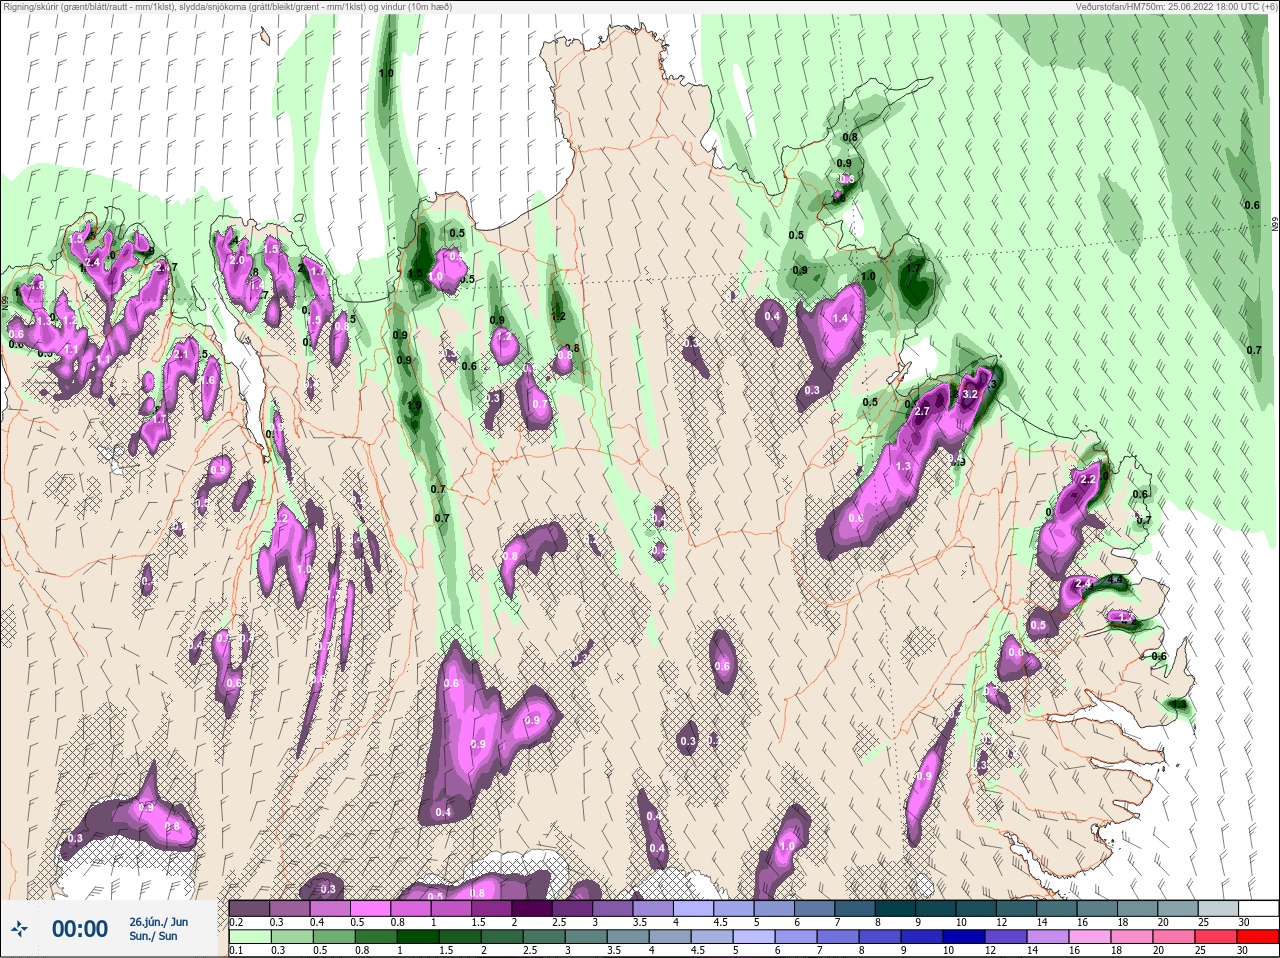Pick the lavender 4–4.5 swatch in upper legend
This screenshot has height=958, width=1280.
tap(694, 908)
